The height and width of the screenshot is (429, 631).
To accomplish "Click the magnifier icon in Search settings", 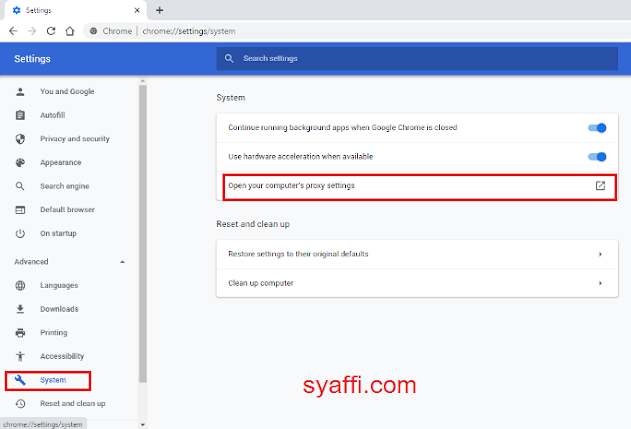I will pyautogui.click(x=229, y=58).
